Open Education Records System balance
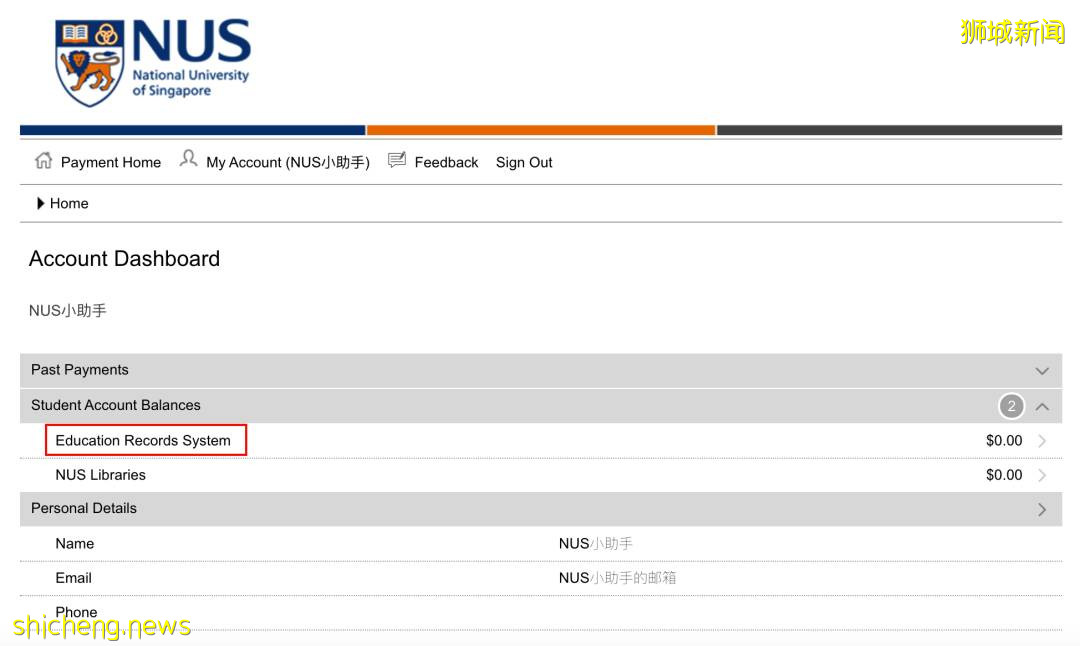The image size is (1080, 646). coord(143,440)
